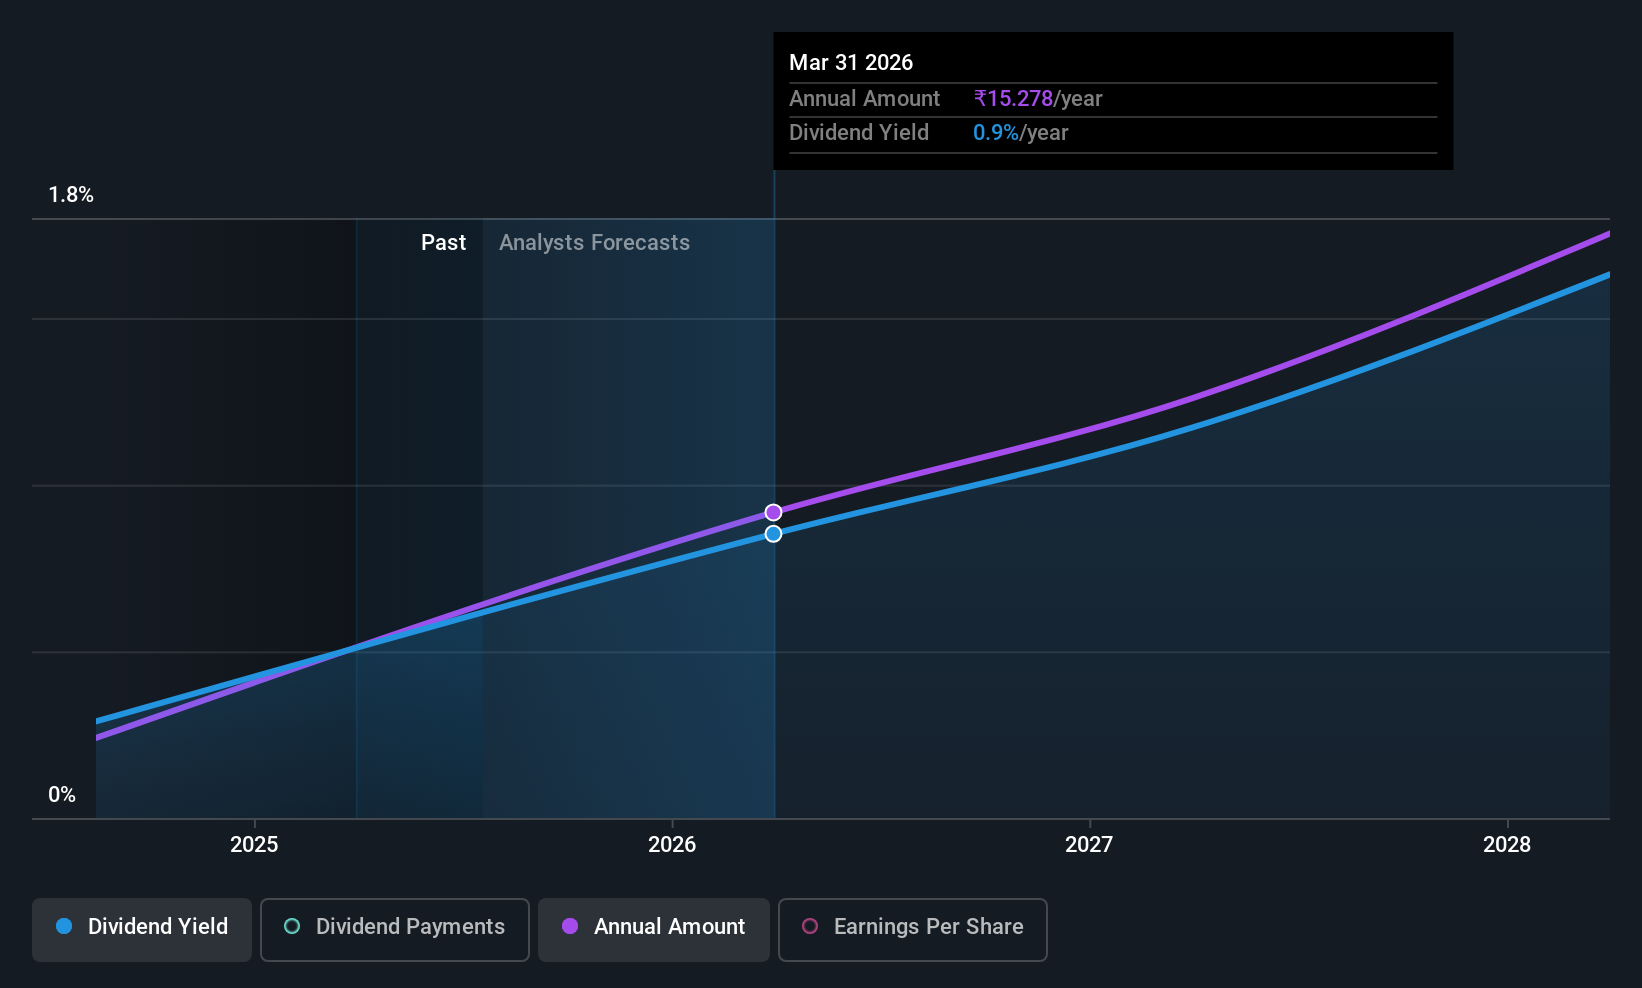Image resolution: width=1642 pixels, height=988 pixels.
Task: Click the ₹15.278/year annual amount value
Action: coord(1038,98)
